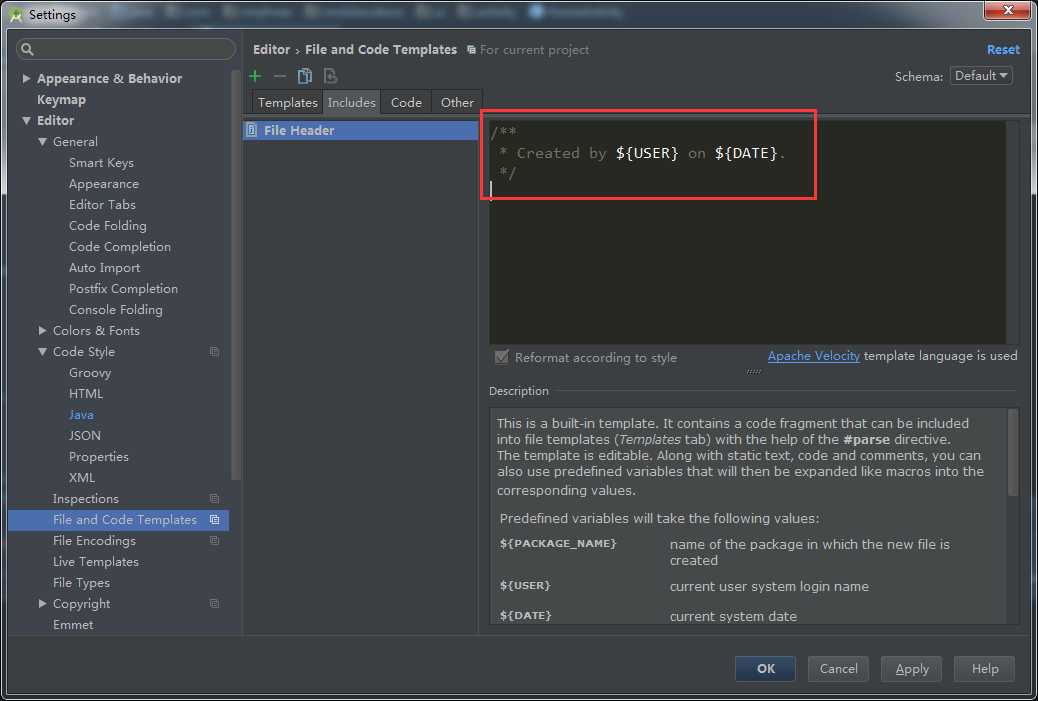1038x701 pixels.
Task: Click the OK button
Action: (x=765, y=669)
